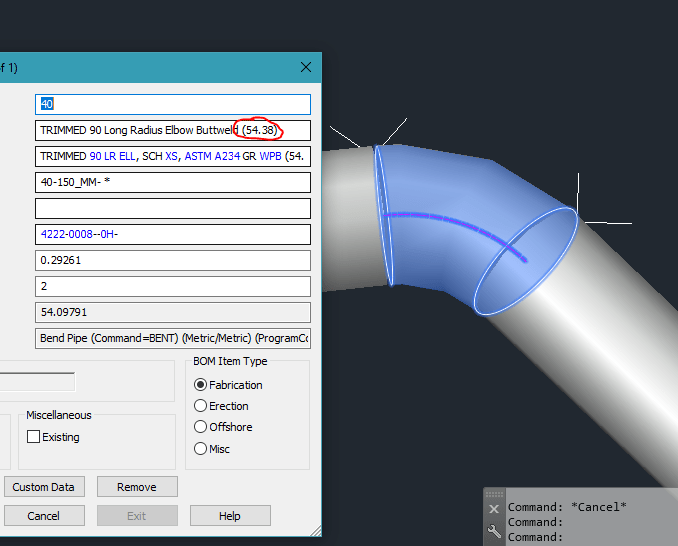Viewport: 678px width, 546px height.
Task: Click the 4222-0008--0H- field
Action: (172, 235)
